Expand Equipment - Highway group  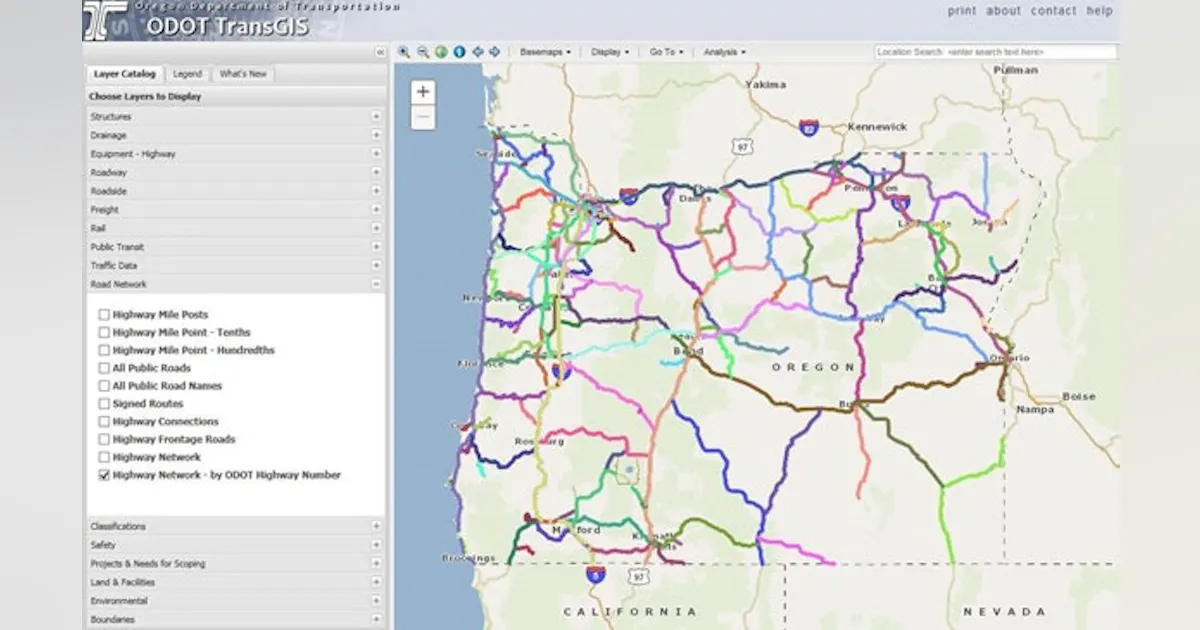(x=376, y=154)
